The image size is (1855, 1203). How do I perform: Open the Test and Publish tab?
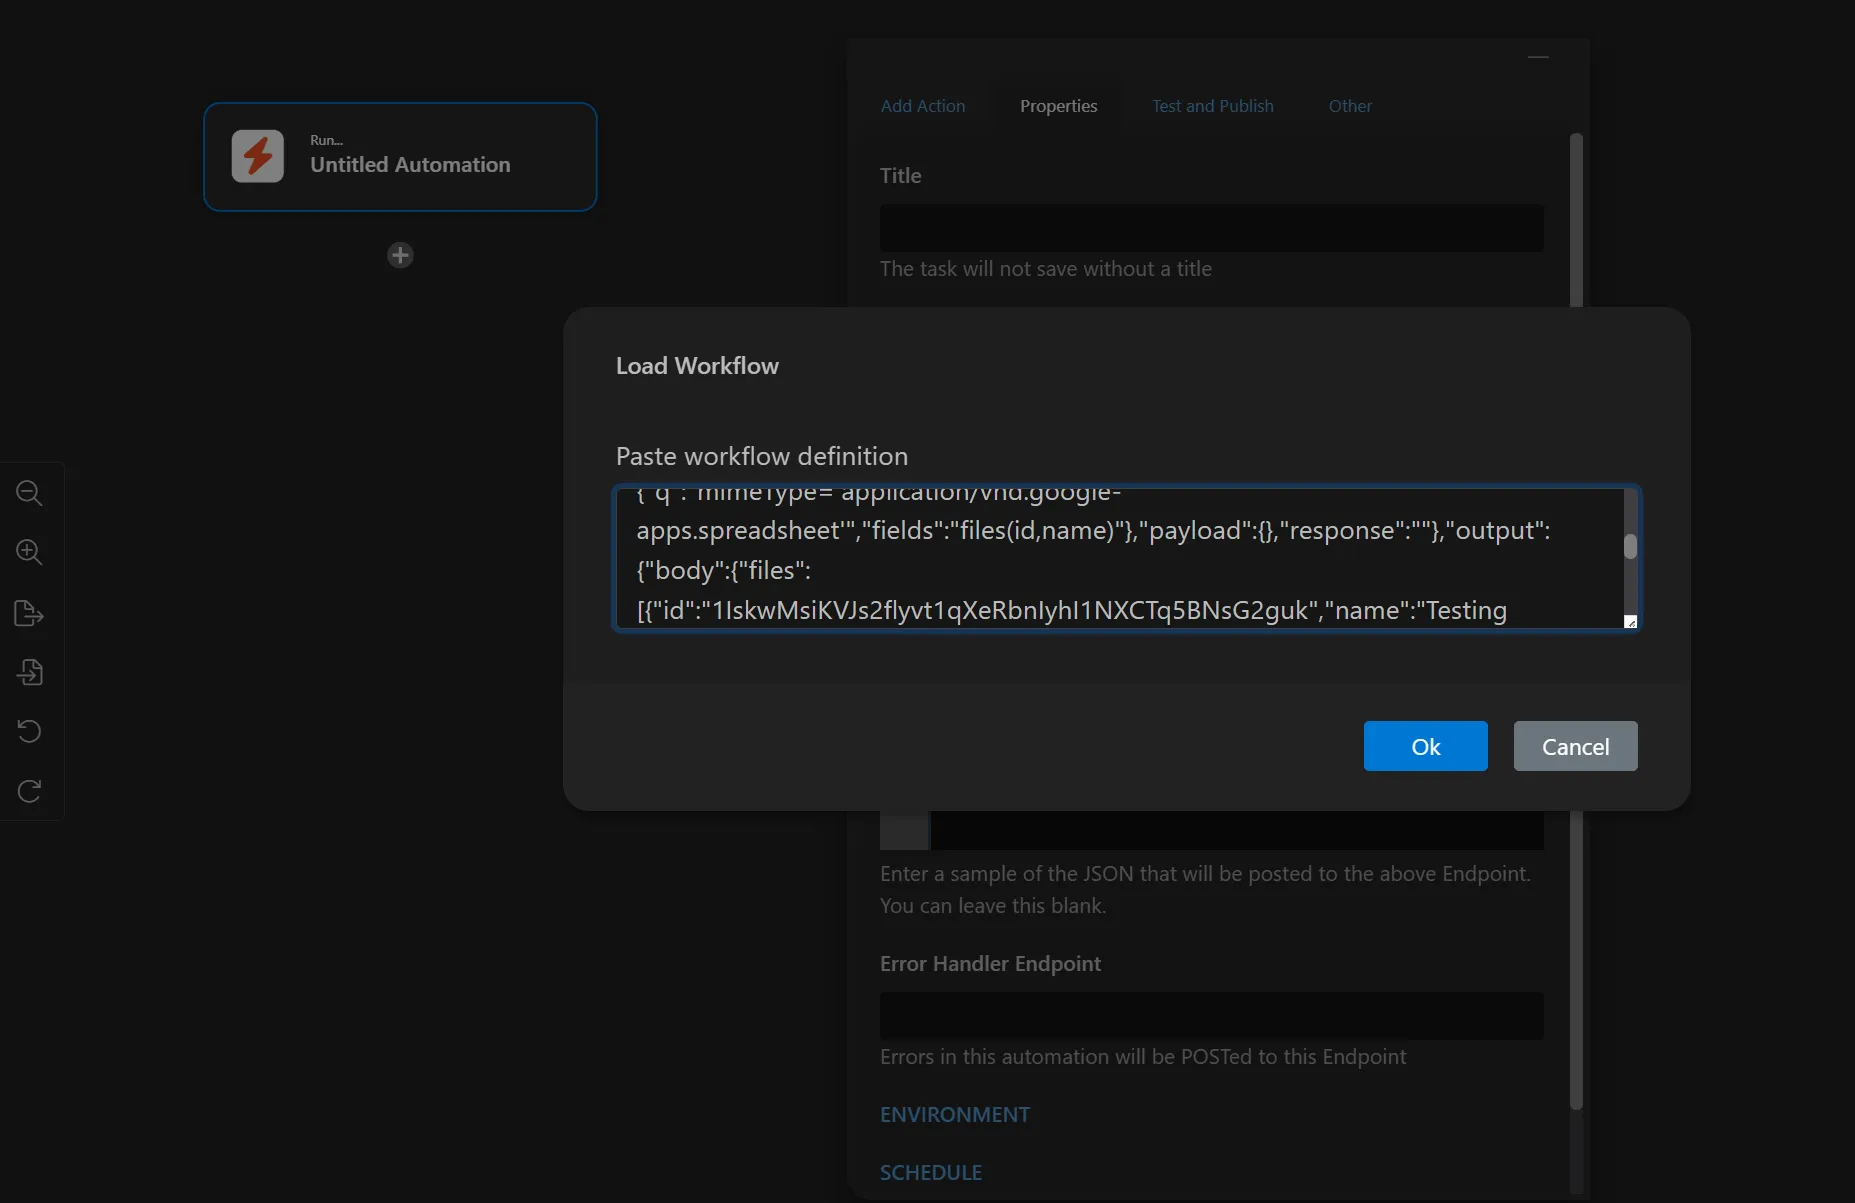pyautogui.click(x=1213, y=106)
